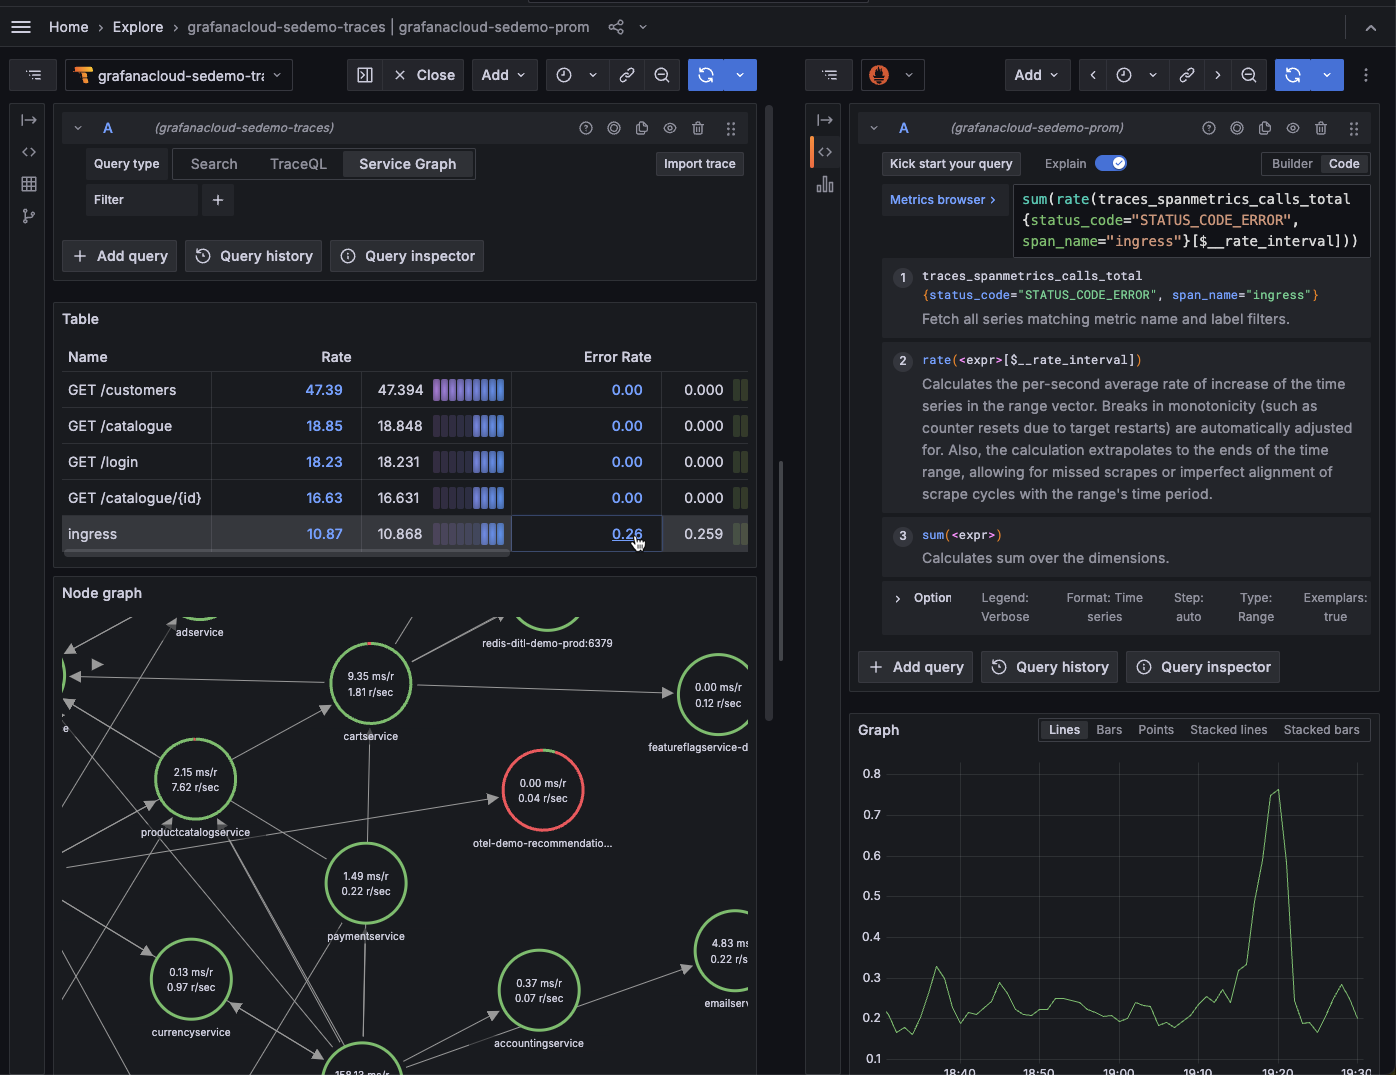Switch graph style to Bars

[1109, 730]
